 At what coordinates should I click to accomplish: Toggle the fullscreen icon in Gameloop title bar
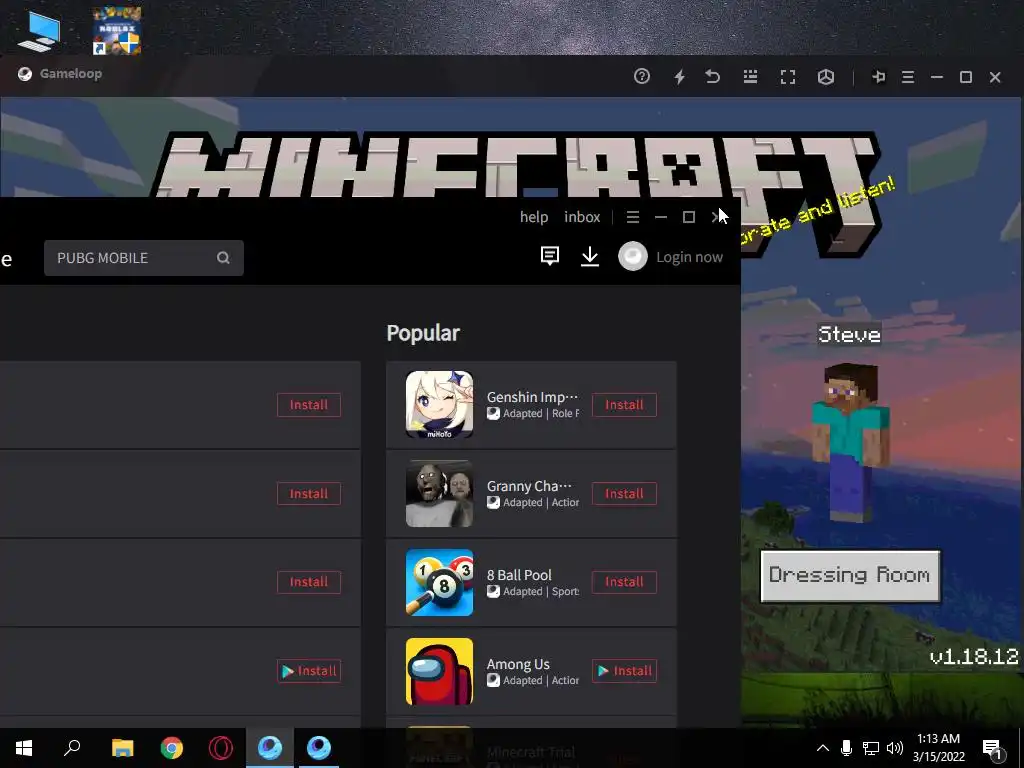point(788,77)
